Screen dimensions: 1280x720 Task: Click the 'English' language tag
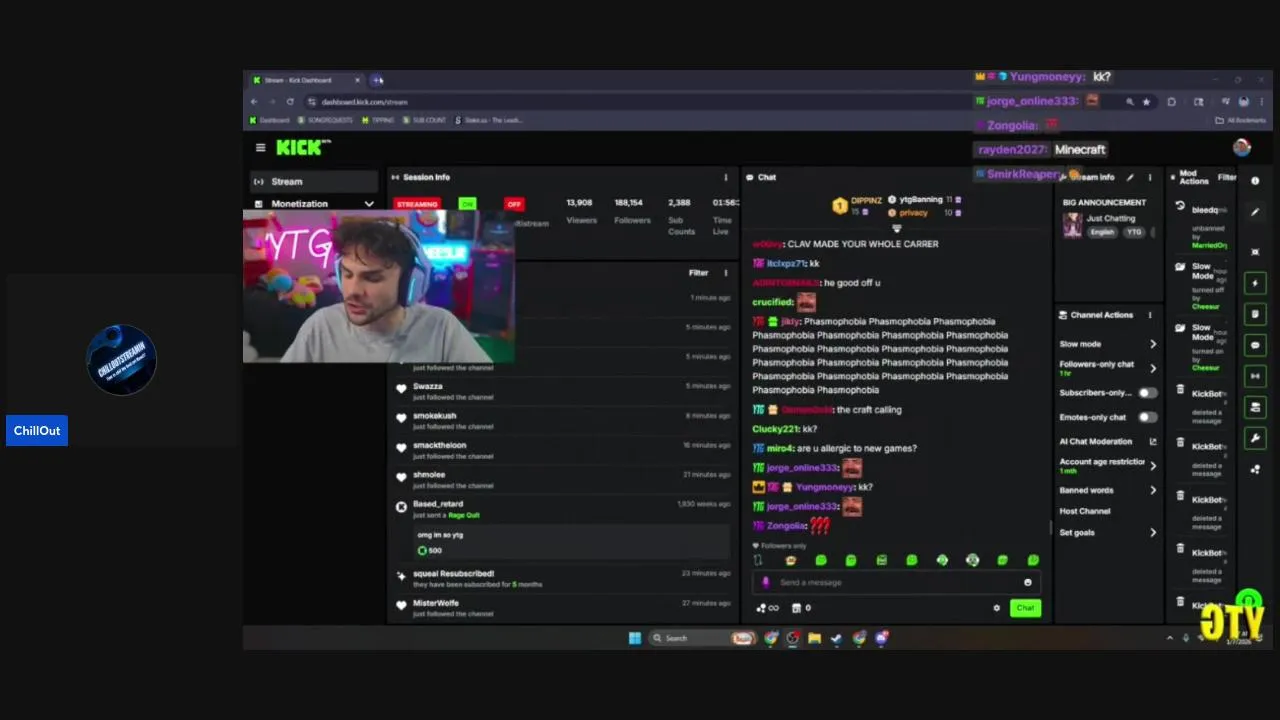coord(1102,232)
